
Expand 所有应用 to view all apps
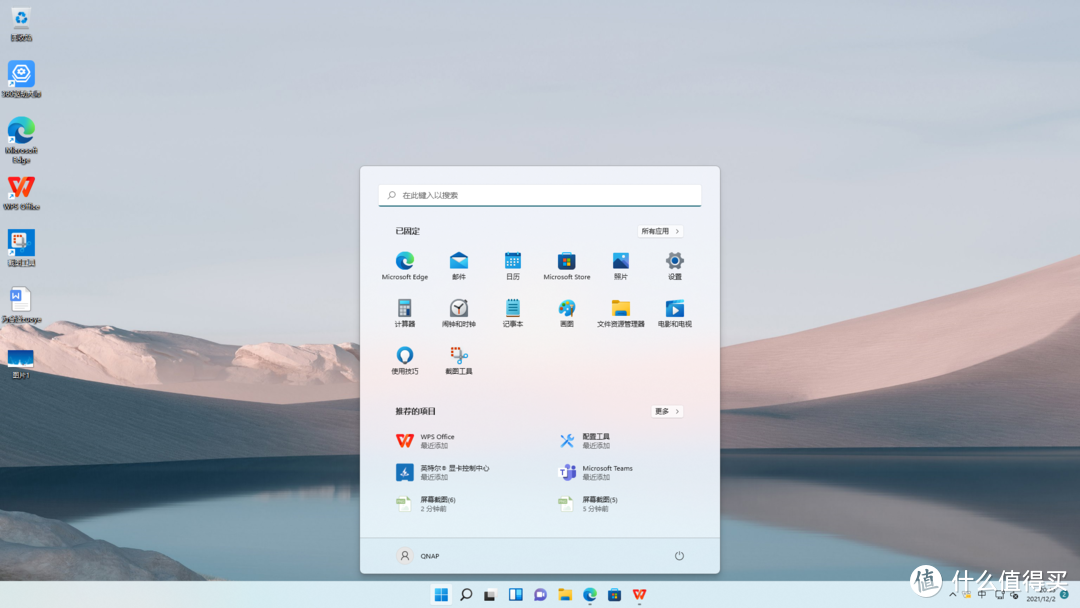(659, 230)
